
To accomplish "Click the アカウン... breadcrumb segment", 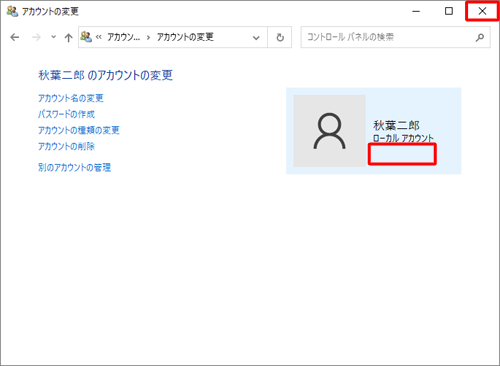I will [x=123, y=37].
